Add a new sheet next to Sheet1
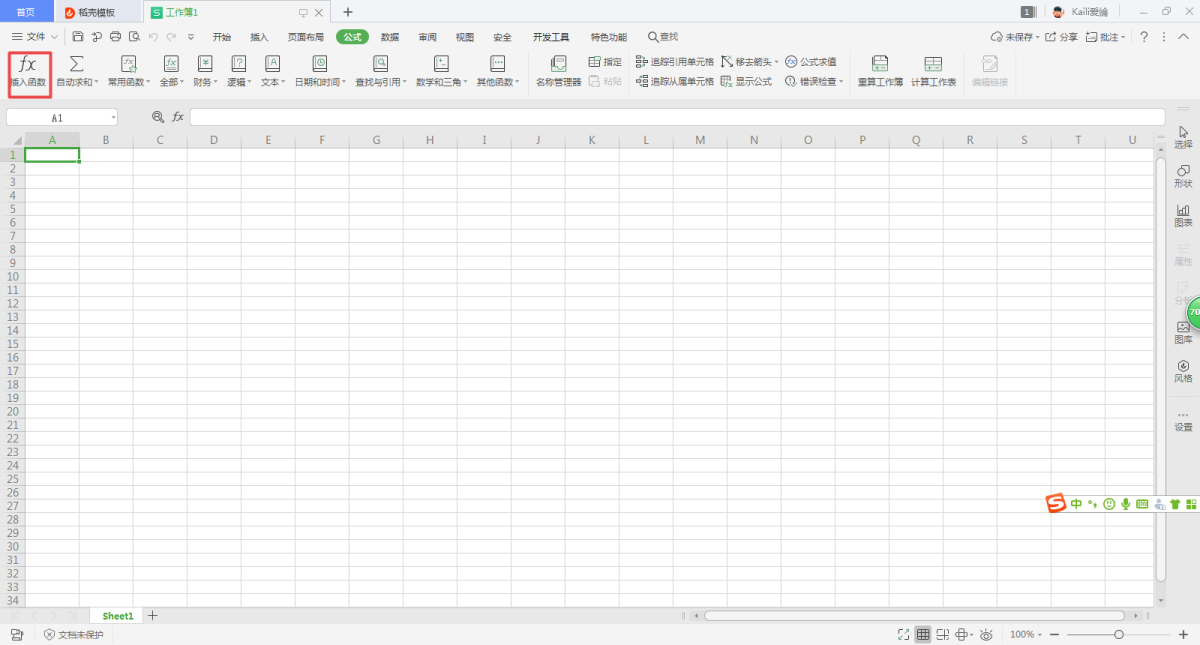1200x645 pixels. (x=153, y=616)
